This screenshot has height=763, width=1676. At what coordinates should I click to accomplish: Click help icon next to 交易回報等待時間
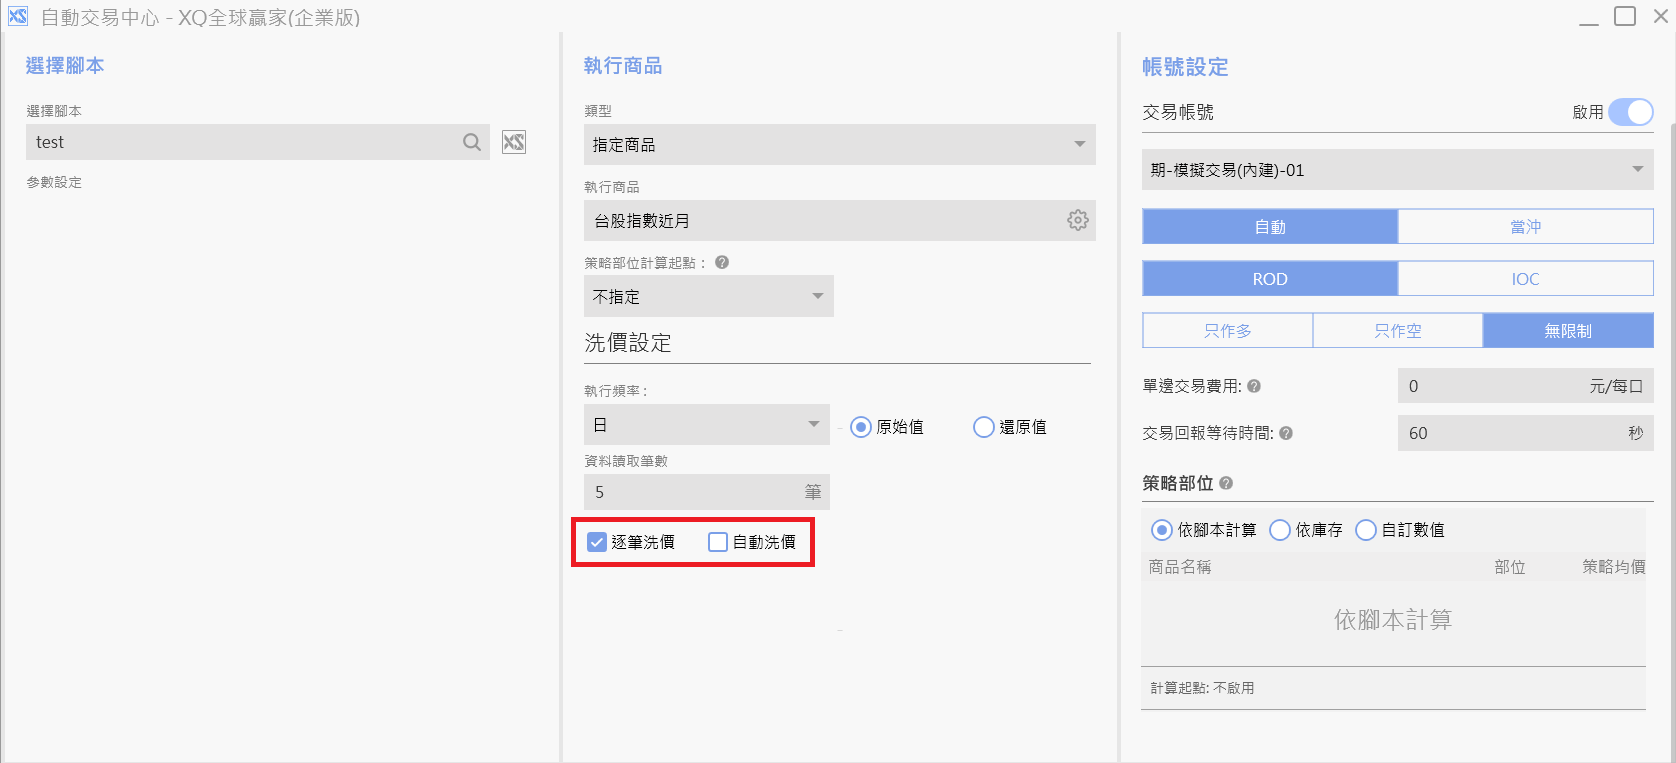point(1286,433)
